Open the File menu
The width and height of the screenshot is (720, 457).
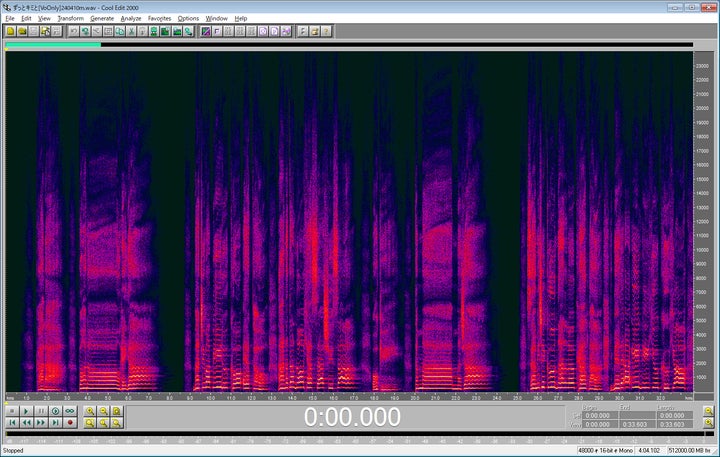pos(10,18)
